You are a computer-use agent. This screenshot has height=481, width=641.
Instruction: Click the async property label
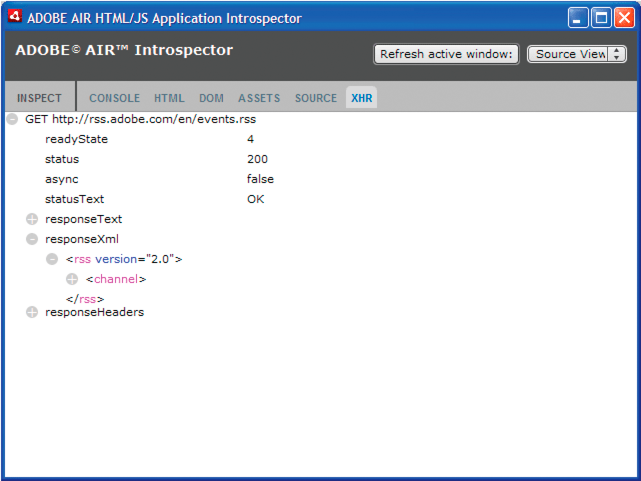pos(61,179)
